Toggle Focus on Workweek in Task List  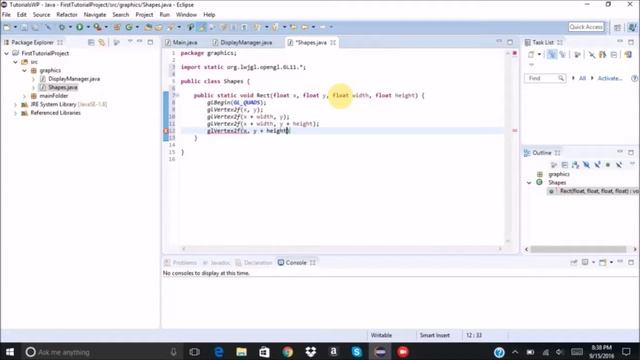(x=577, y=54)
